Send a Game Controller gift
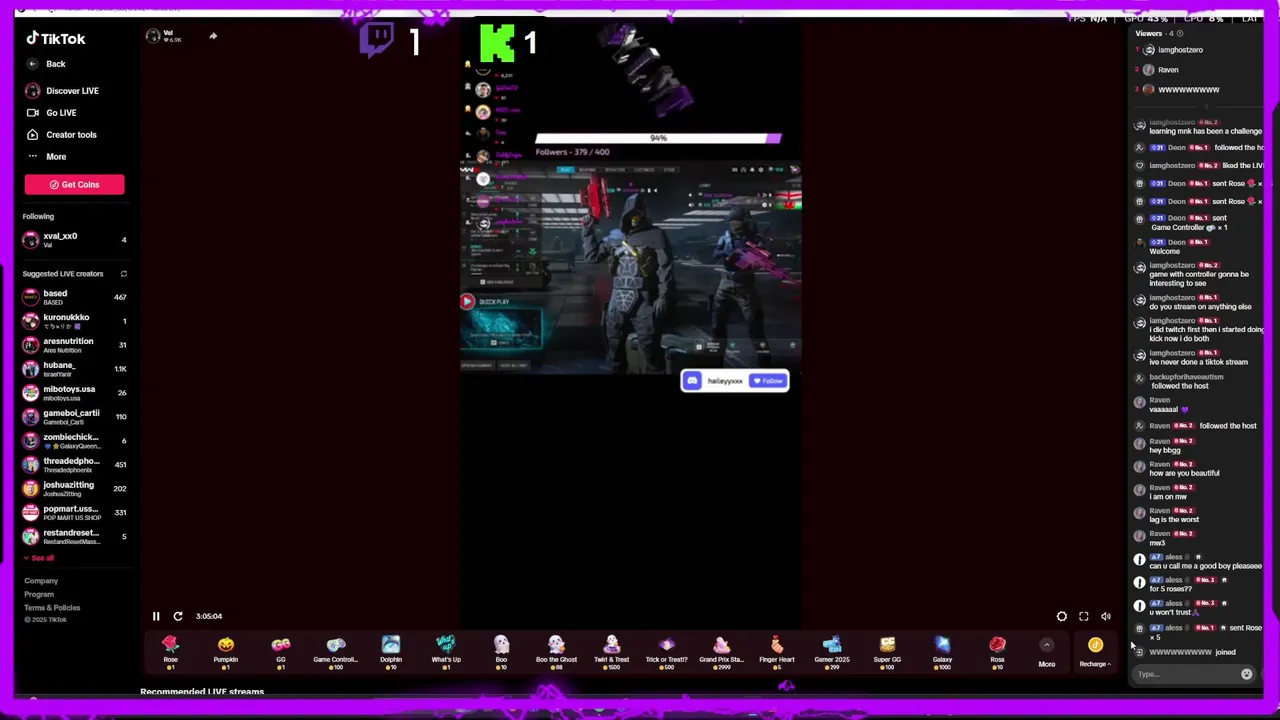 pyautogui.click(x=335, y=650)
